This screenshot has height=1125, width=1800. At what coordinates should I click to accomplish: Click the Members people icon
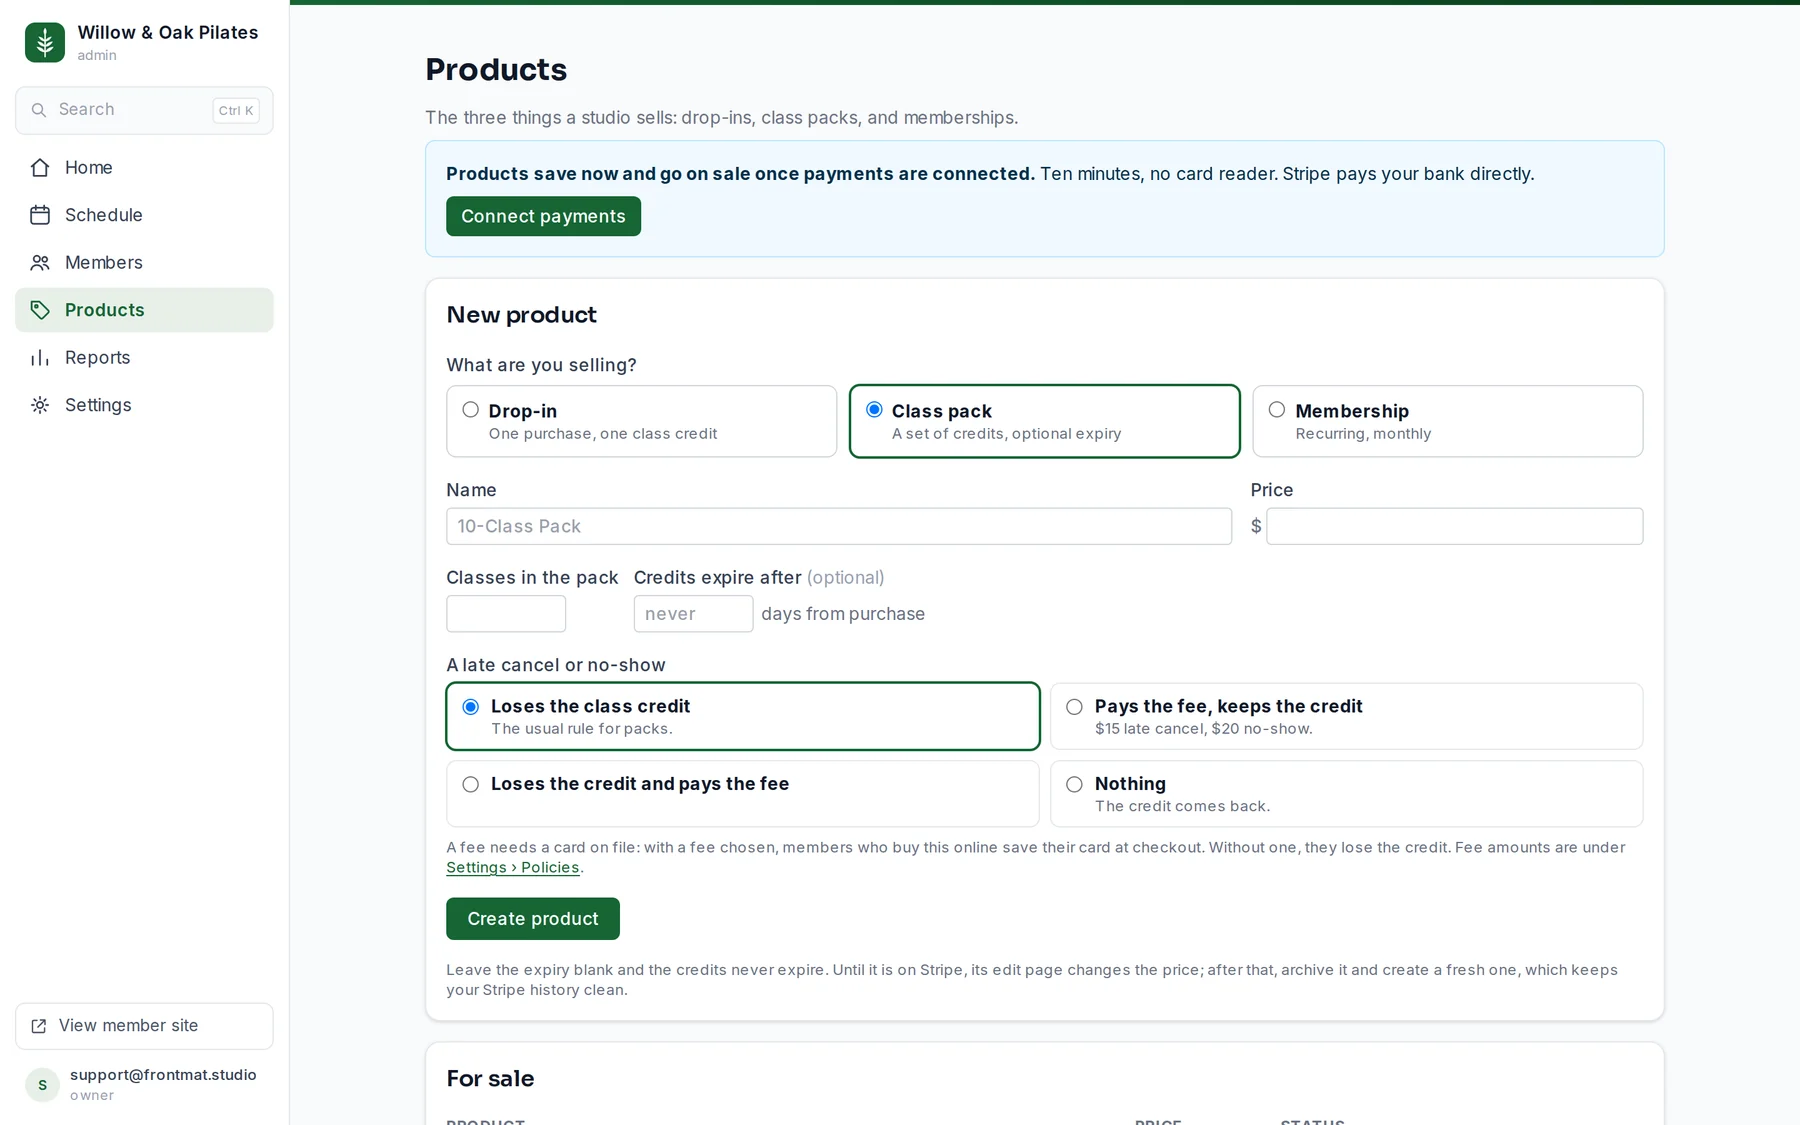(40, 263)
